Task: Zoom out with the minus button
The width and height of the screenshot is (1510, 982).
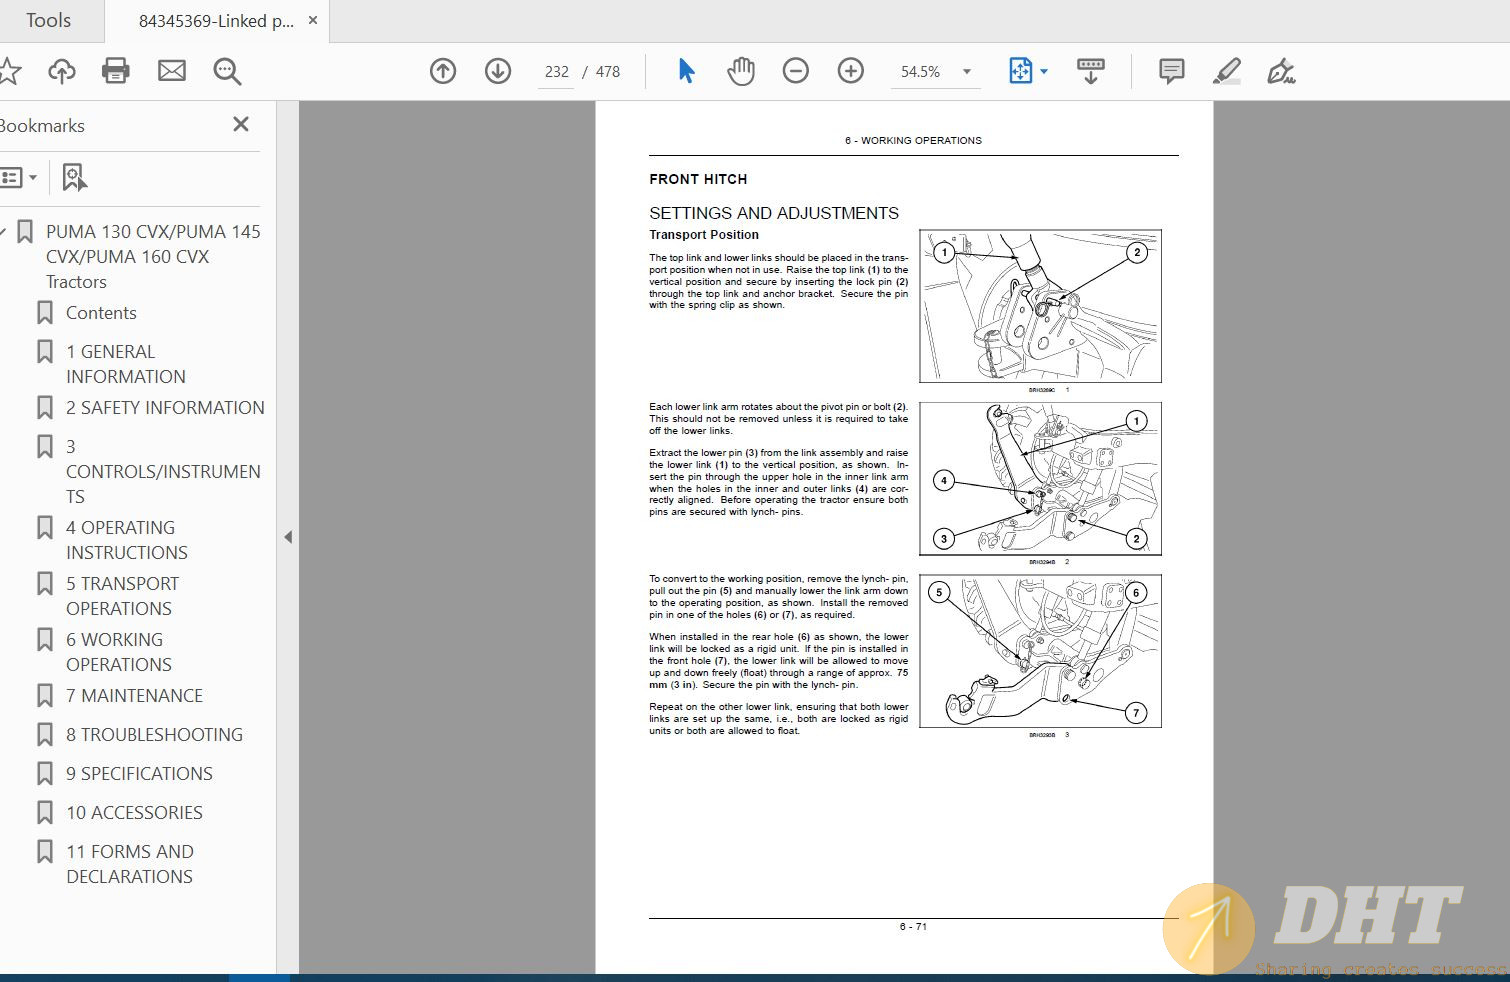Action: pyautogui.click(x=796, y=71)
